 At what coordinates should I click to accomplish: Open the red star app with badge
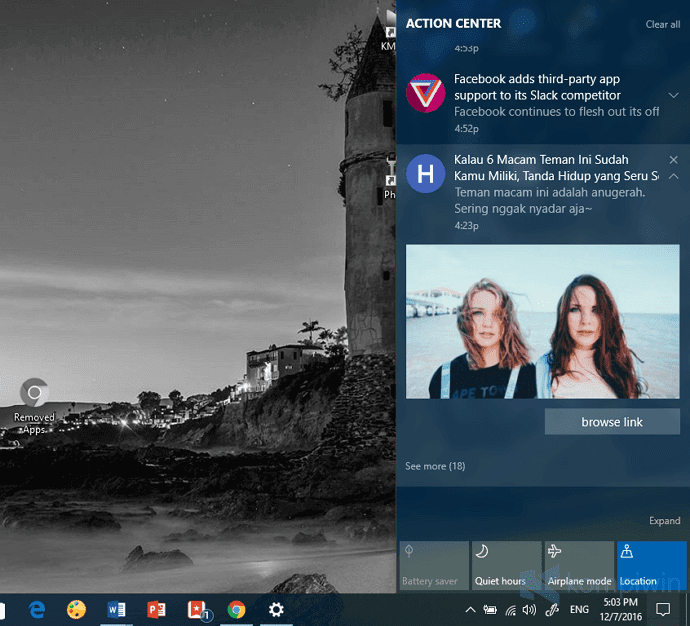point(199,611)
